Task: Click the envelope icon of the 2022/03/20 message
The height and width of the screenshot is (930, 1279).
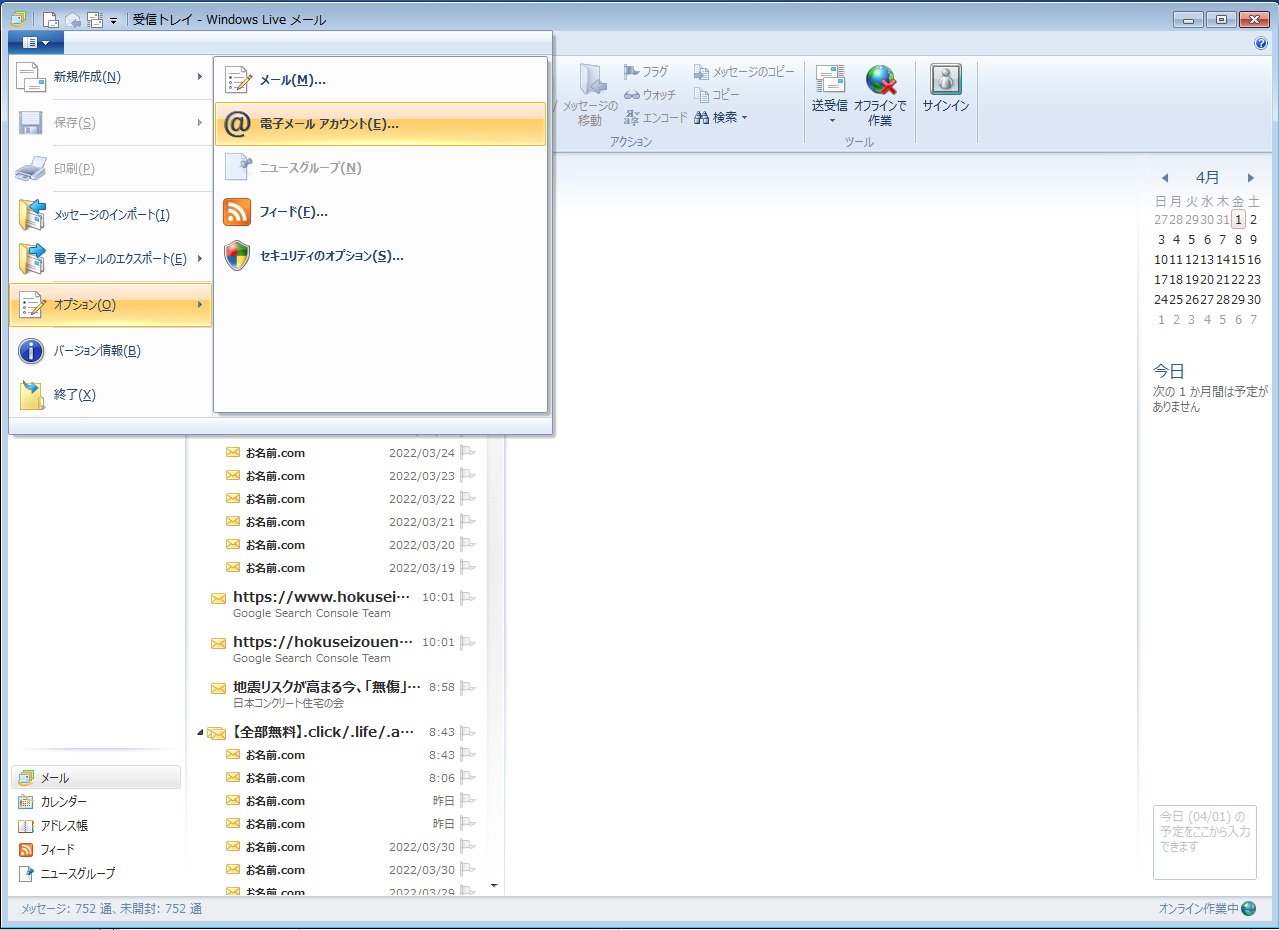Action: pyautogui.click(x=233, y=545)
